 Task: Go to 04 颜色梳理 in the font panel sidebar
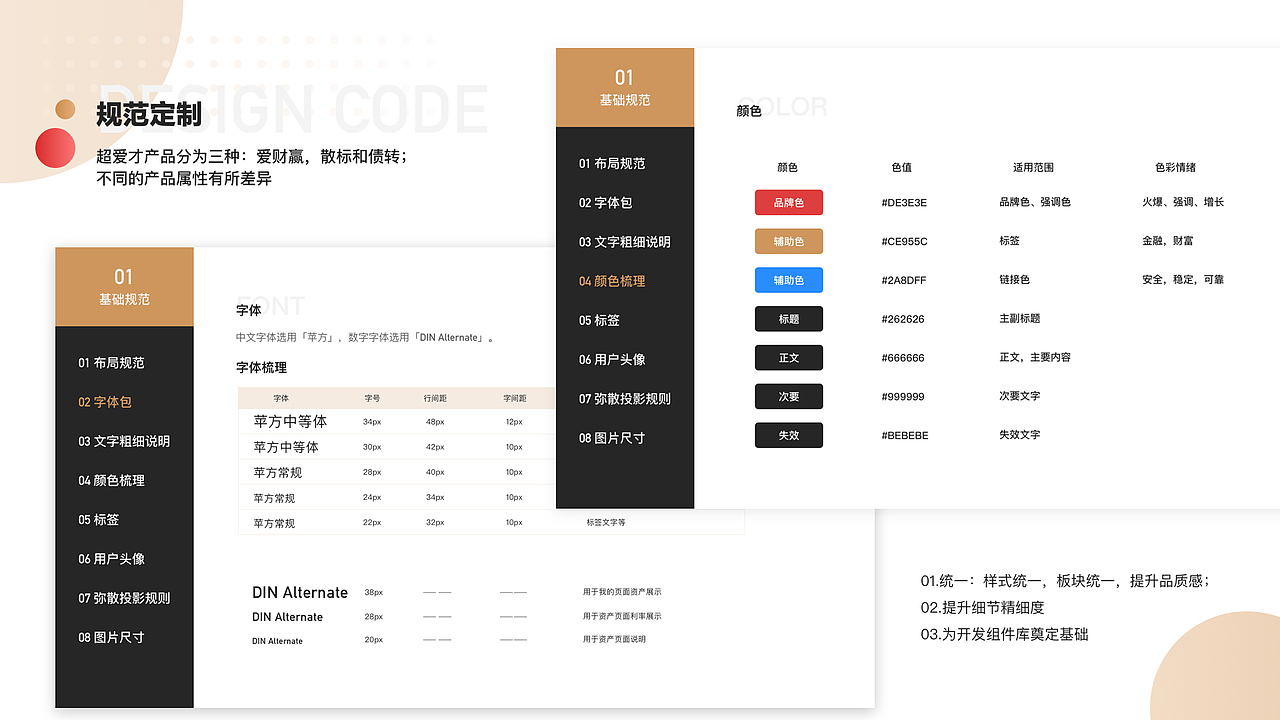(x=111, y=480)
